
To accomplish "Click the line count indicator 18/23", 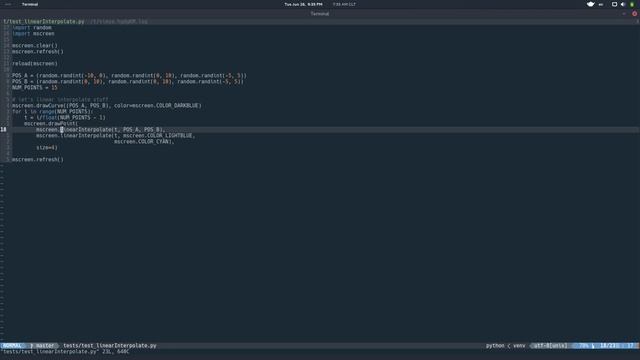I will (607, 346).
